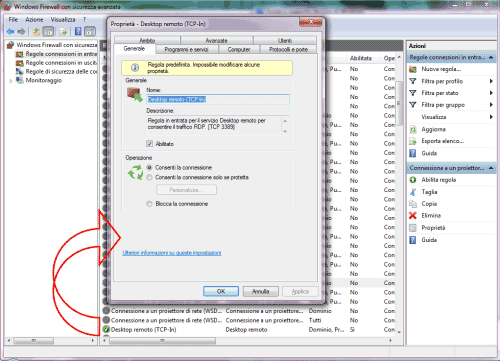
Task: Open the Azione menu
Action: (34, 20)
